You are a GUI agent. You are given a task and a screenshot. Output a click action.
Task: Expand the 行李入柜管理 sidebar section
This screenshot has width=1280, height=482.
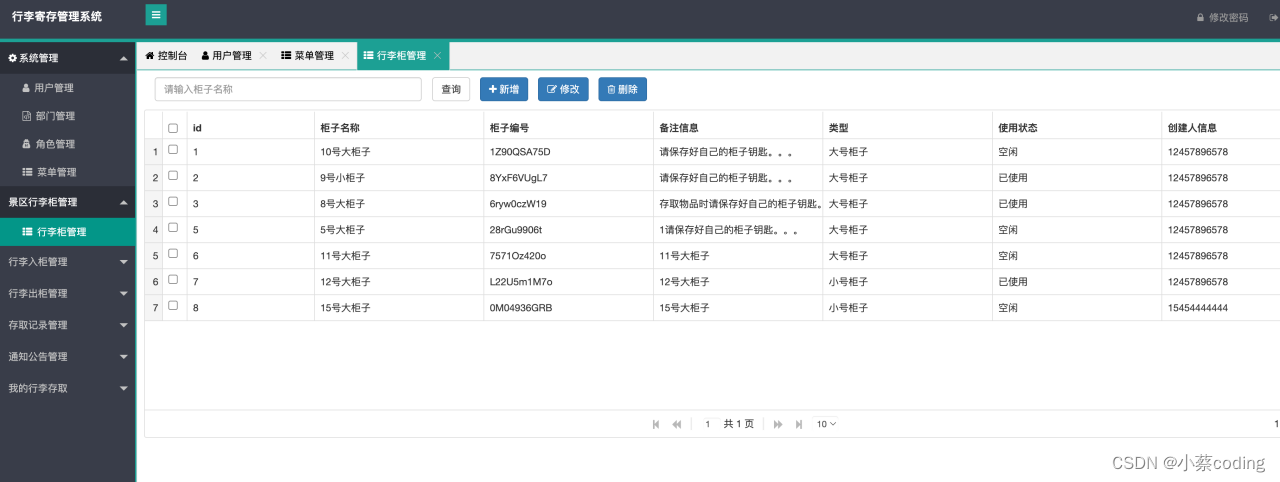(67, 262)
